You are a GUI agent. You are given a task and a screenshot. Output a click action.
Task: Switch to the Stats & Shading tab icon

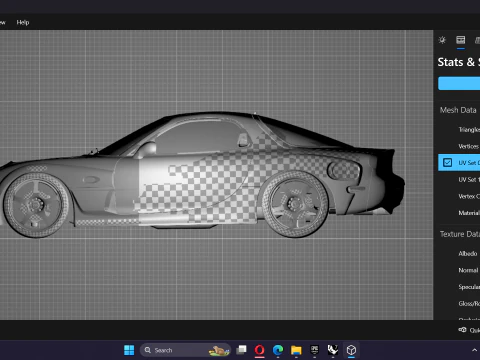pos(461,40)
